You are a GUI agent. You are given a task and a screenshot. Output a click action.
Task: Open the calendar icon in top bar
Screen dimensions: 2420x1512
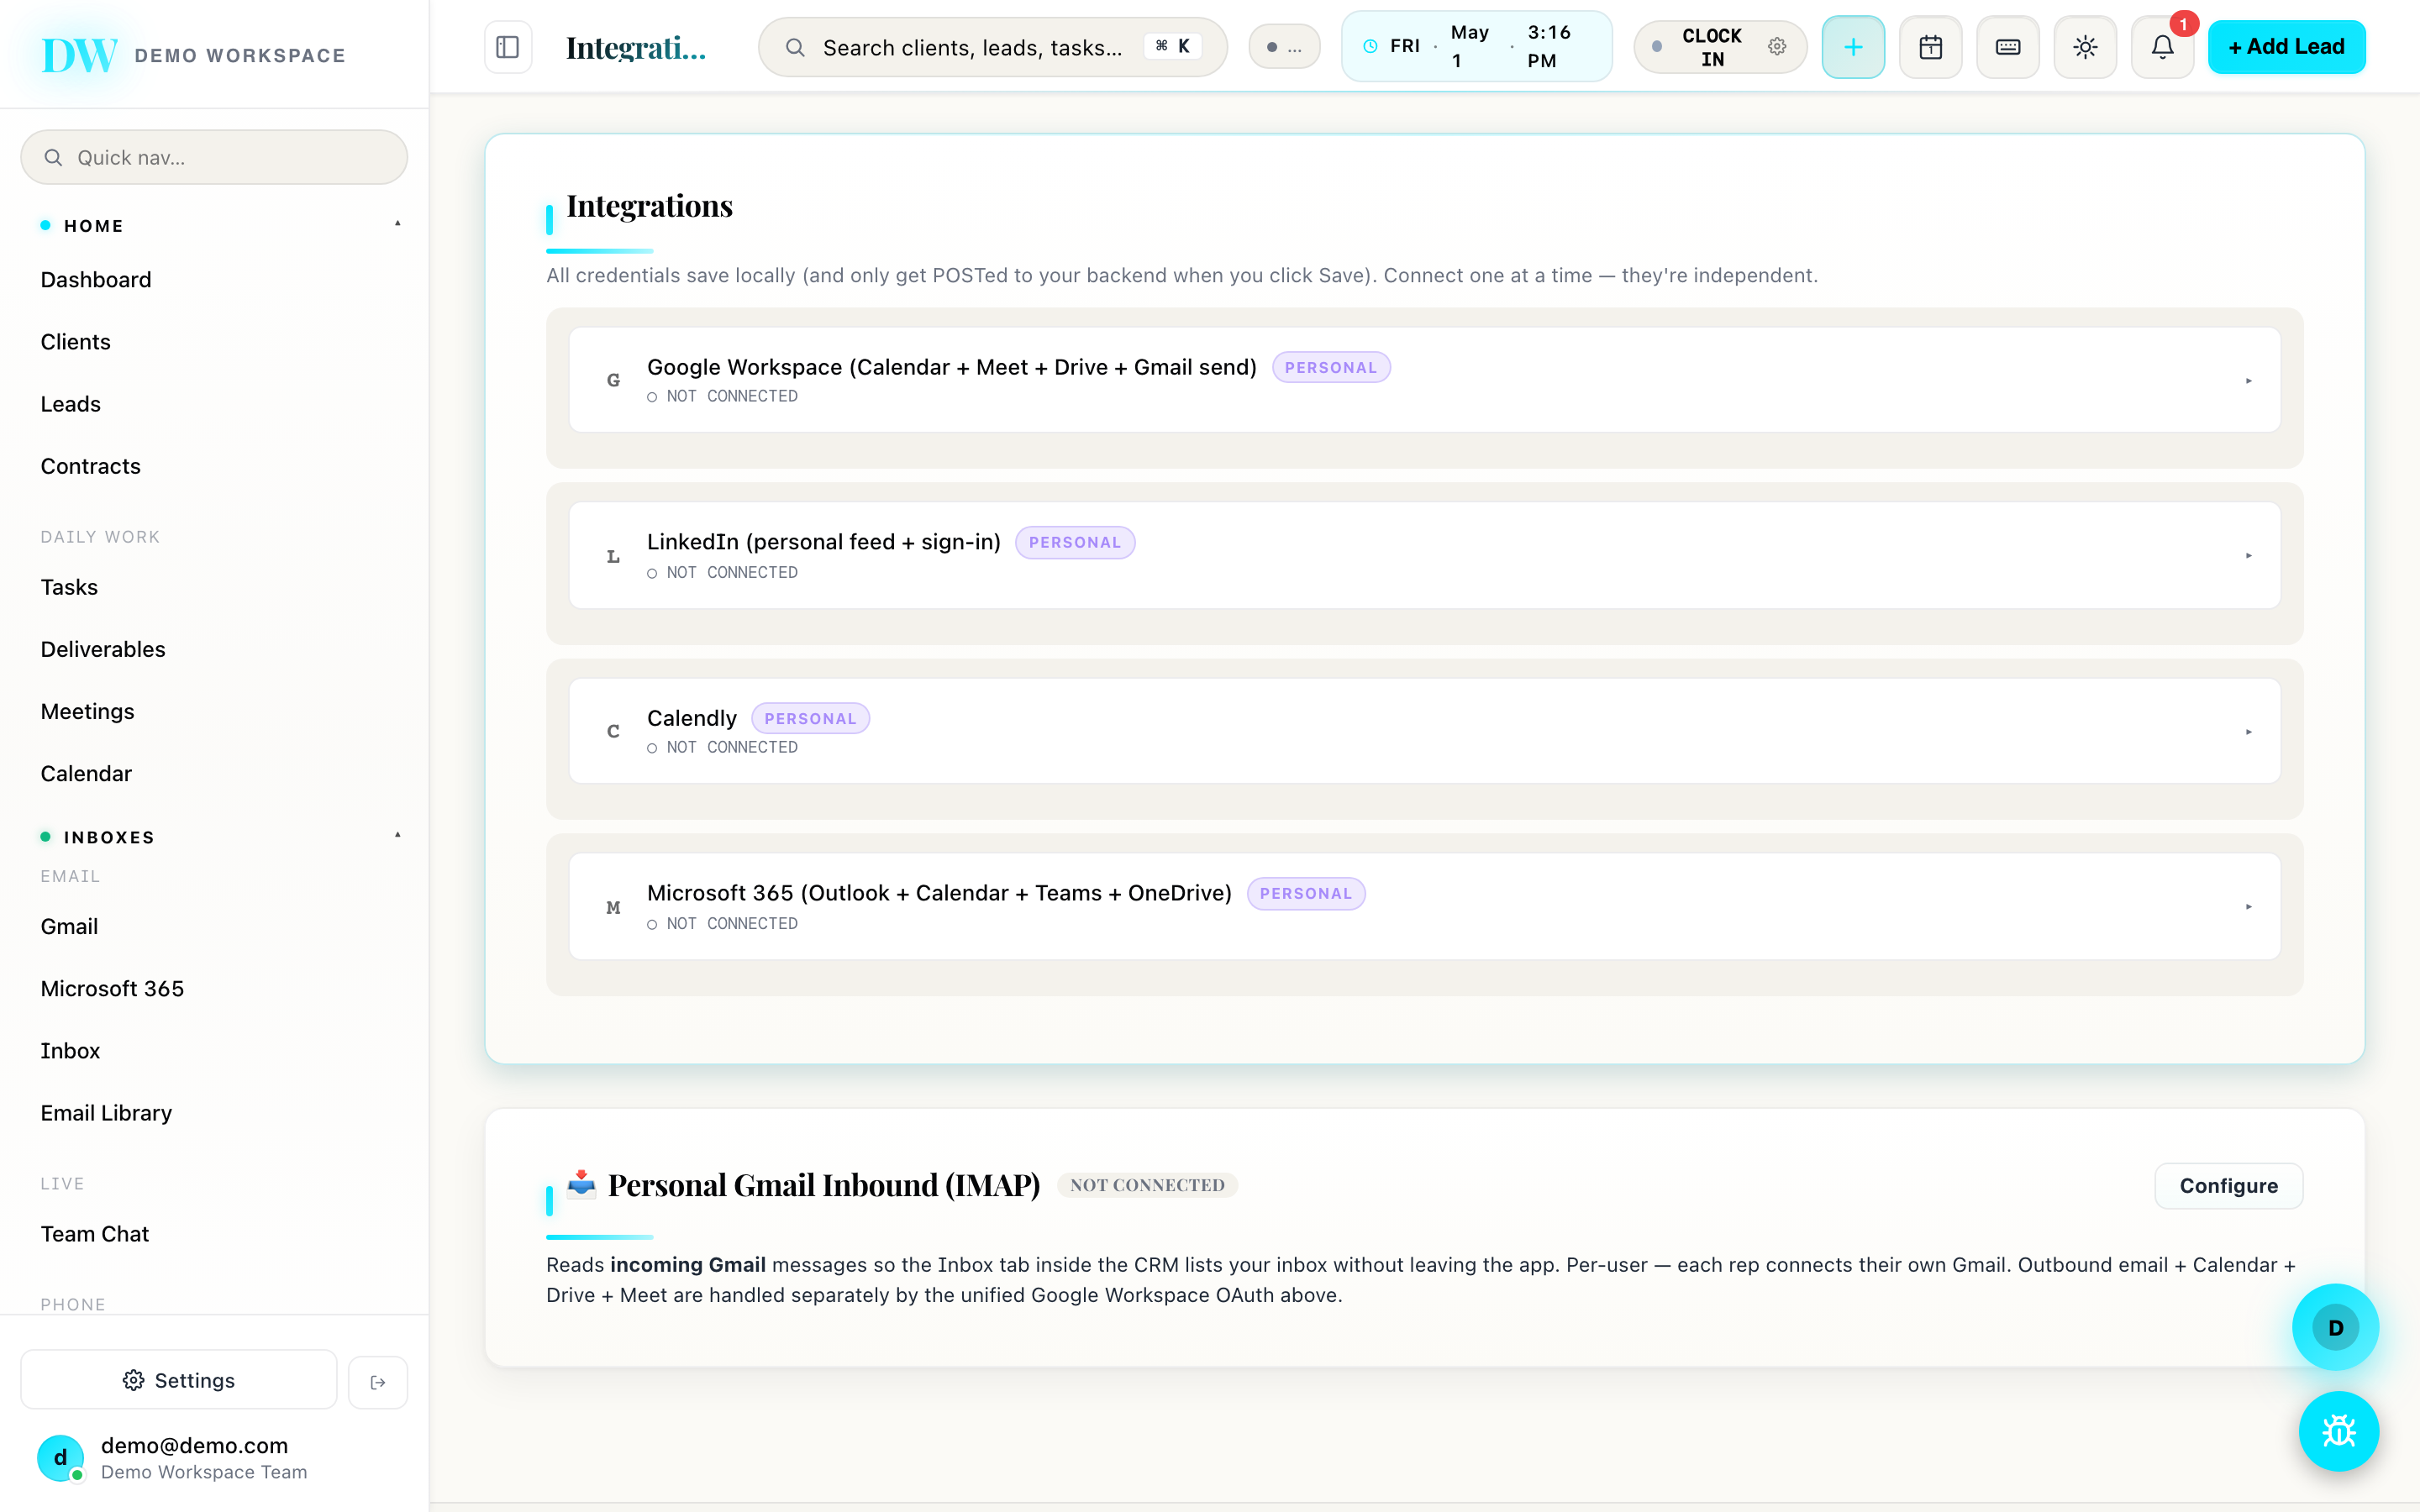pyautogui.click(x=1930, y=47)
